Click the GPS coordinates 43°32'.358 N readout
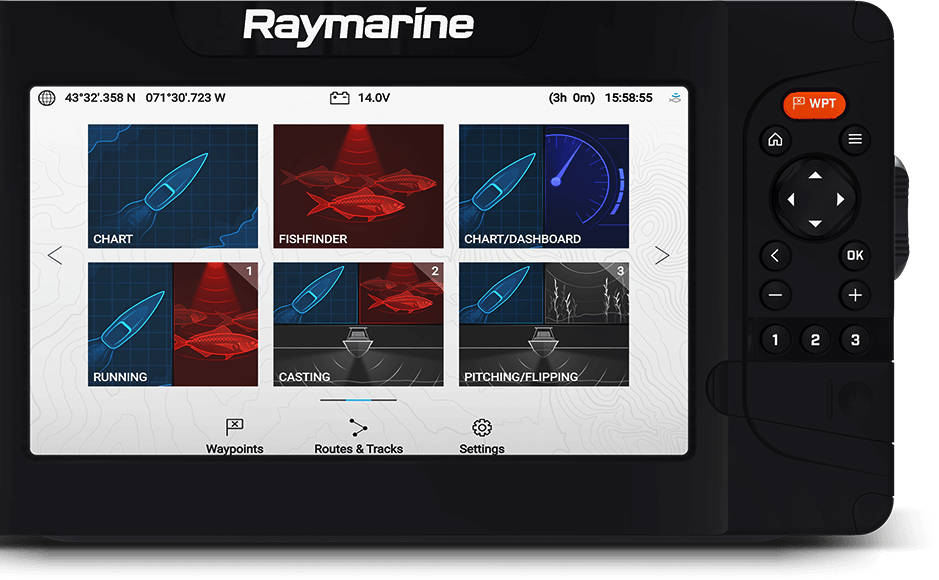Viewport: 939px width, 580px height. pos(100,98)
